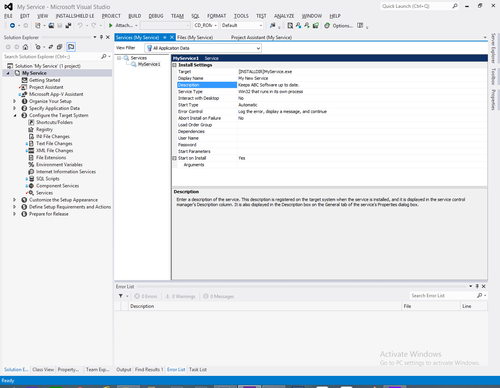Toggle the 0 Errors filter
The height and width of the screenshot is (388, 500).
[146, 296]
